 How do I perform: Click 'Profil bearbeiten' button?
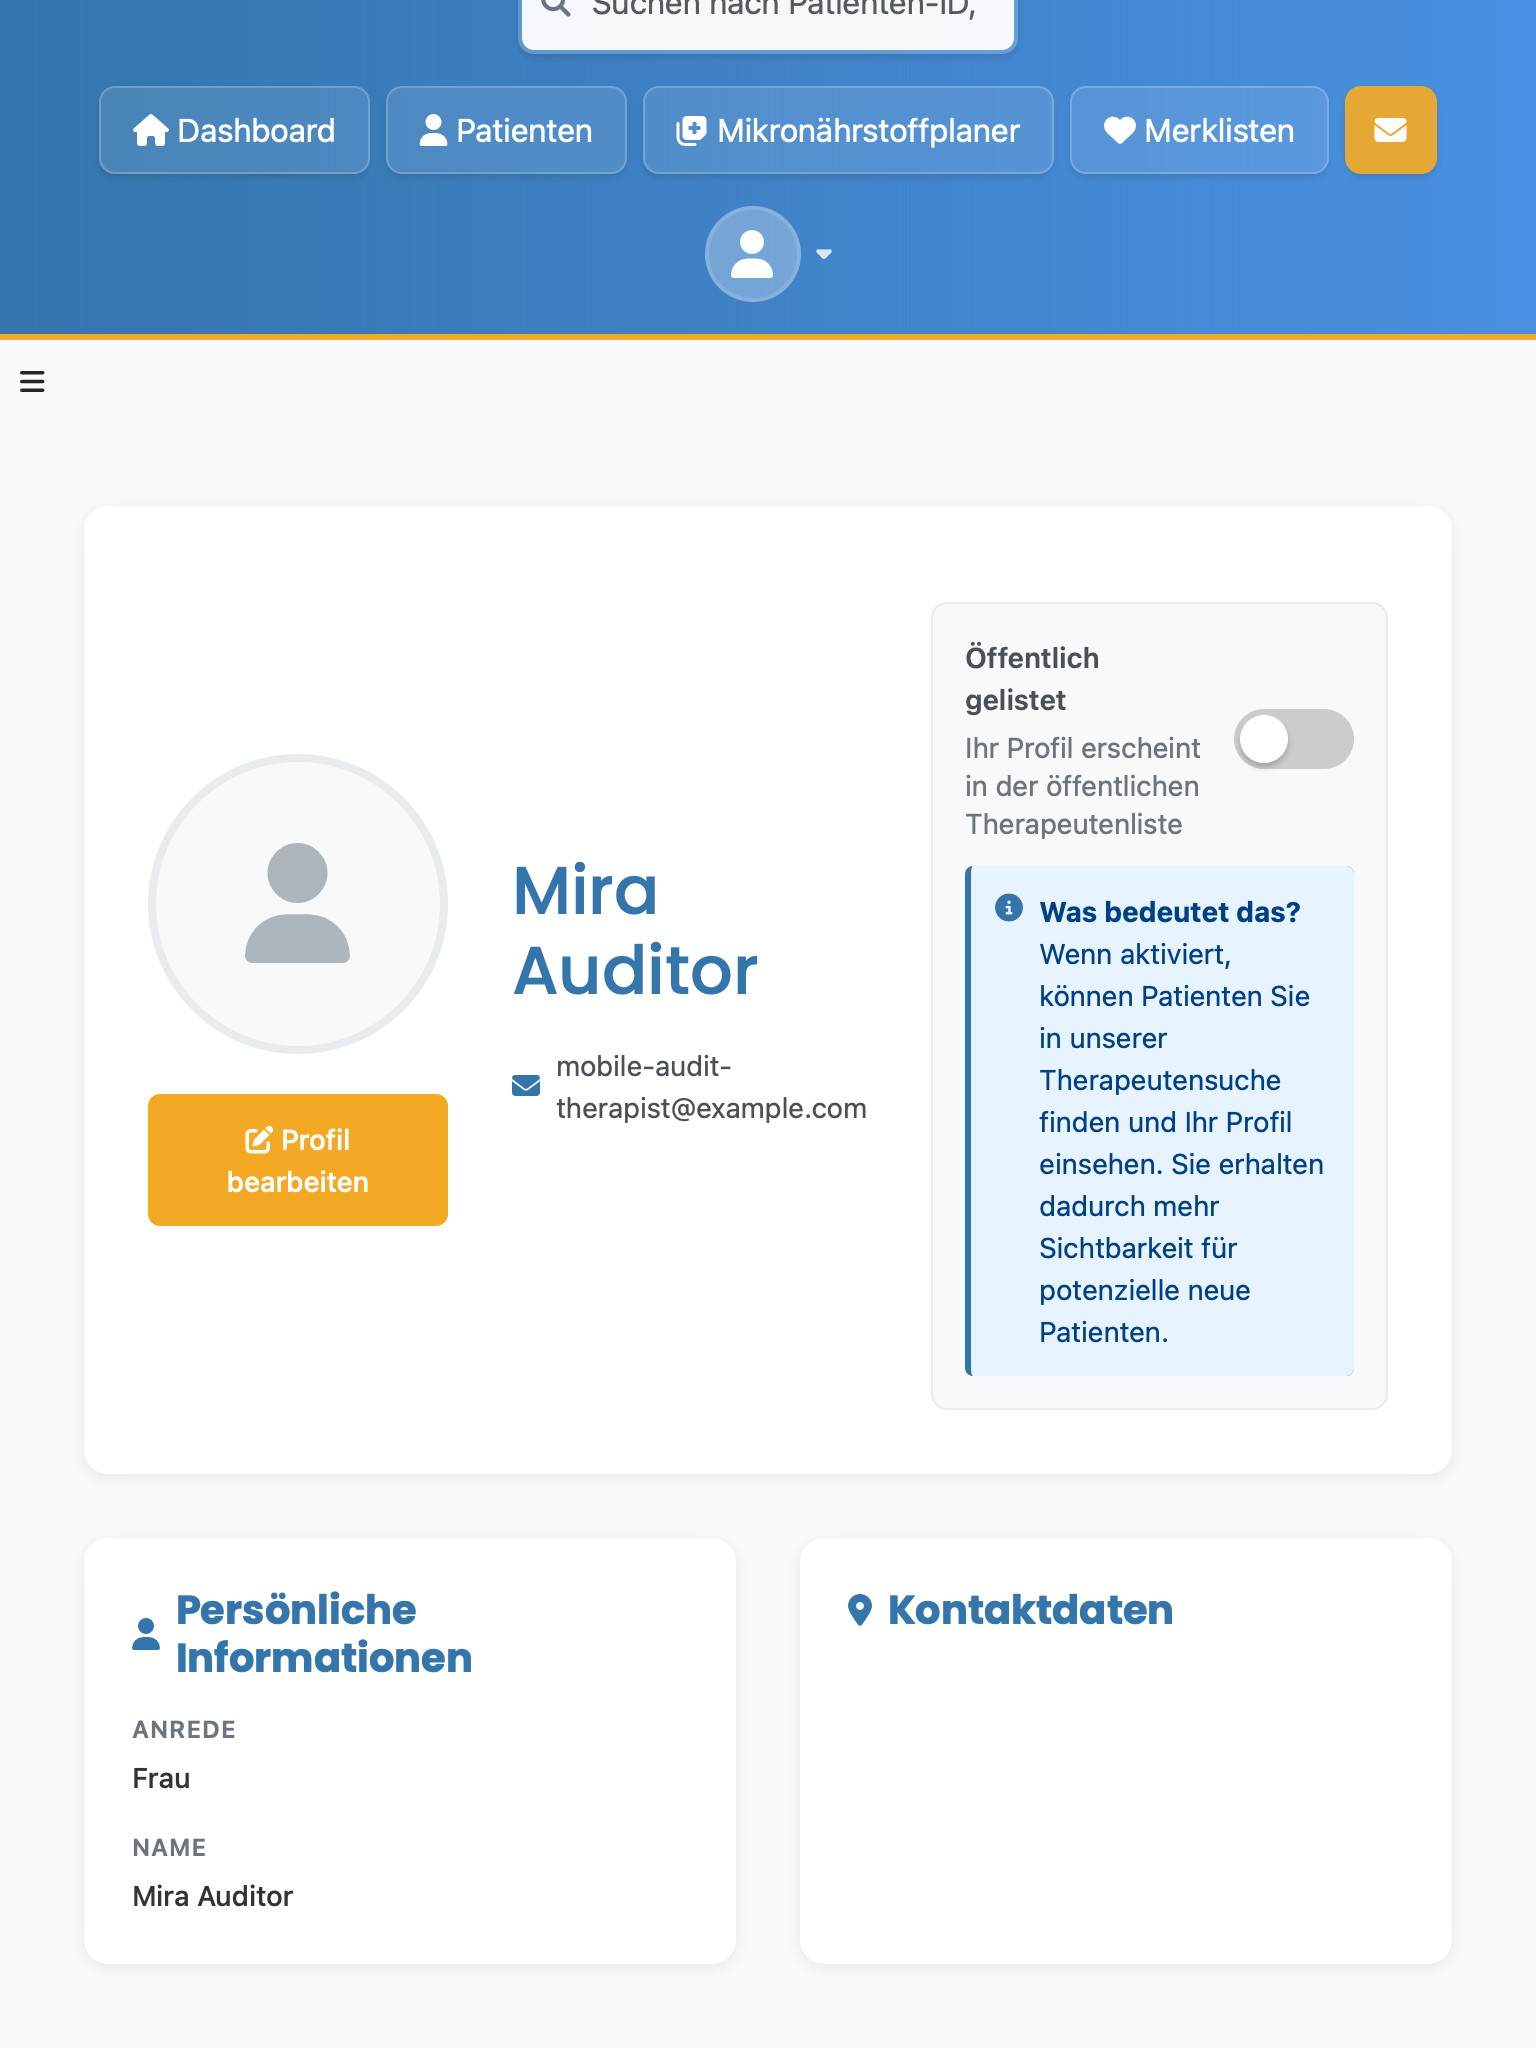[298, 1160]
